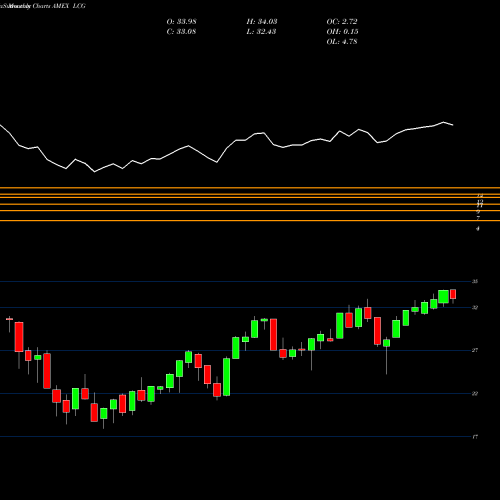The image size is (500, 500).
Task: Click the 35 price axis label
Action: coord(475,282)
